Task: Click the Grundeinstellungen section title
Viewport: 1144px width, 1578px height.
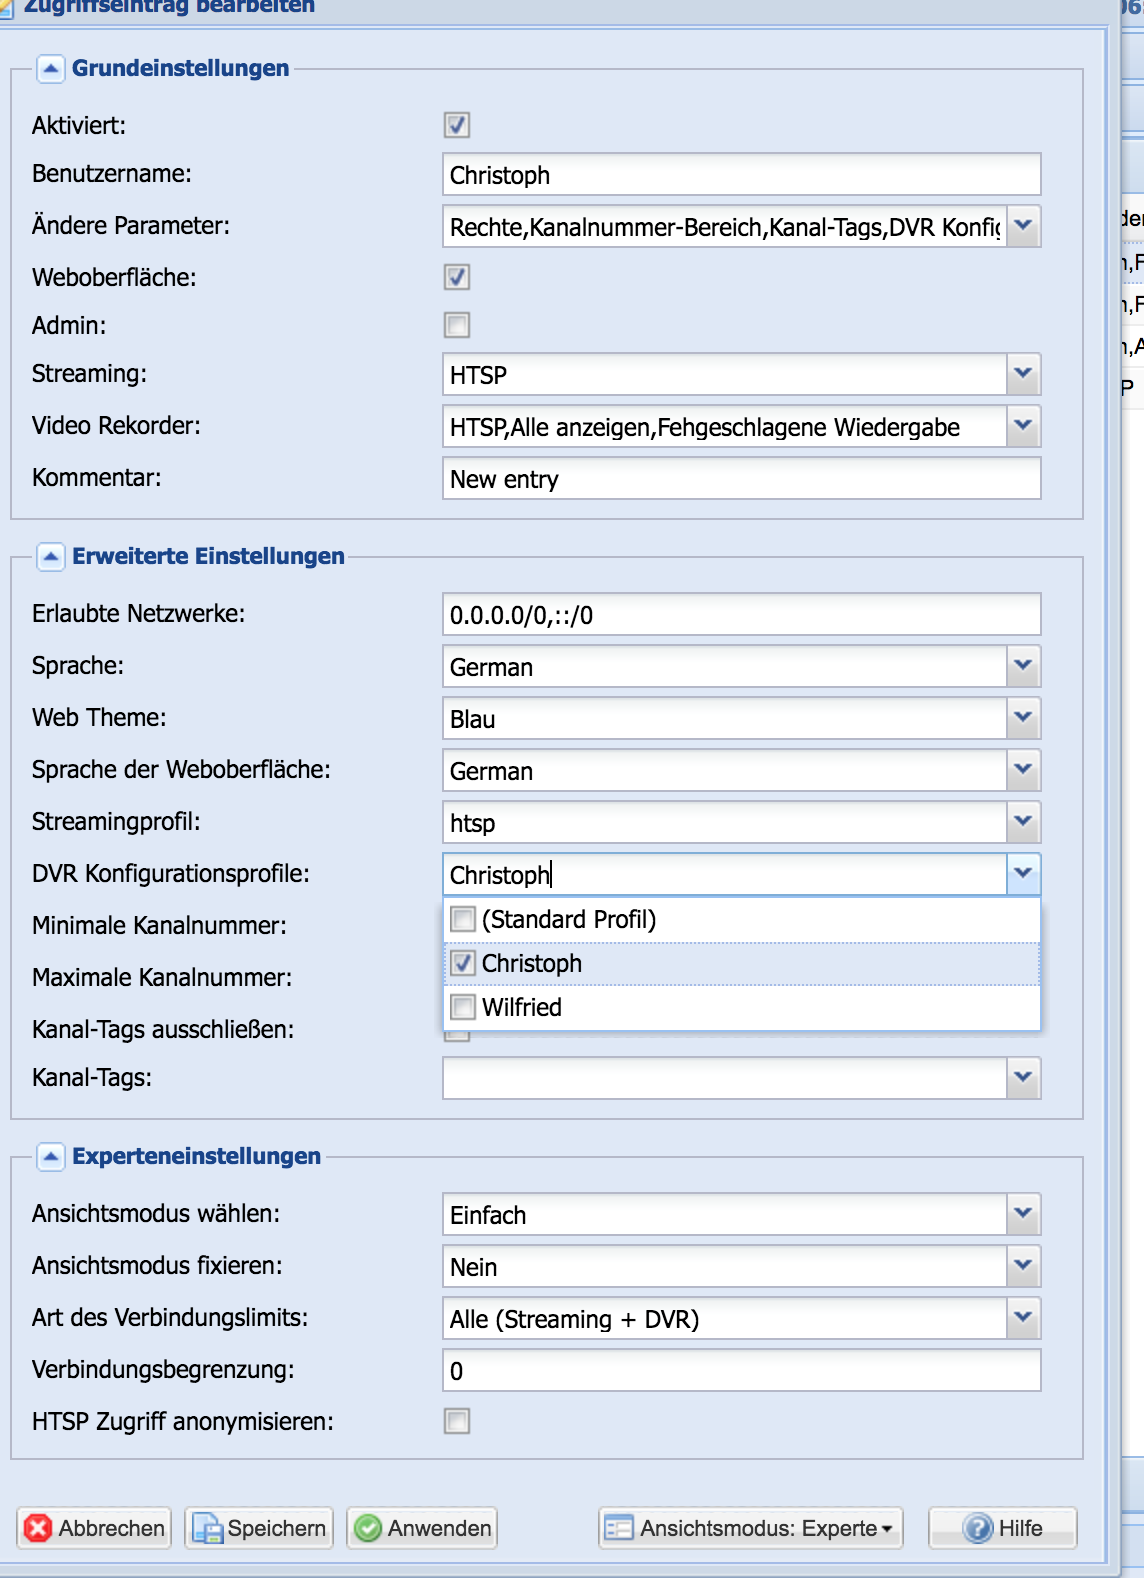Action: (181, 68)
